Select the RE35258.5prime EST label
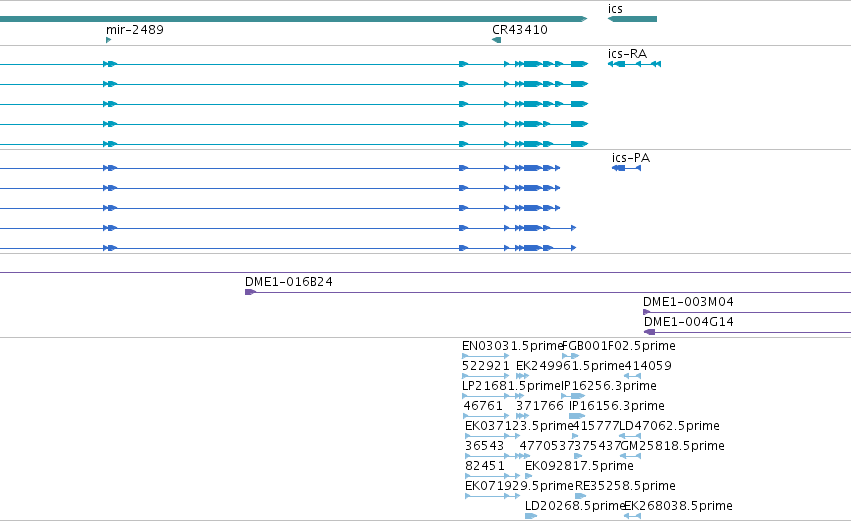 [625, 486]
